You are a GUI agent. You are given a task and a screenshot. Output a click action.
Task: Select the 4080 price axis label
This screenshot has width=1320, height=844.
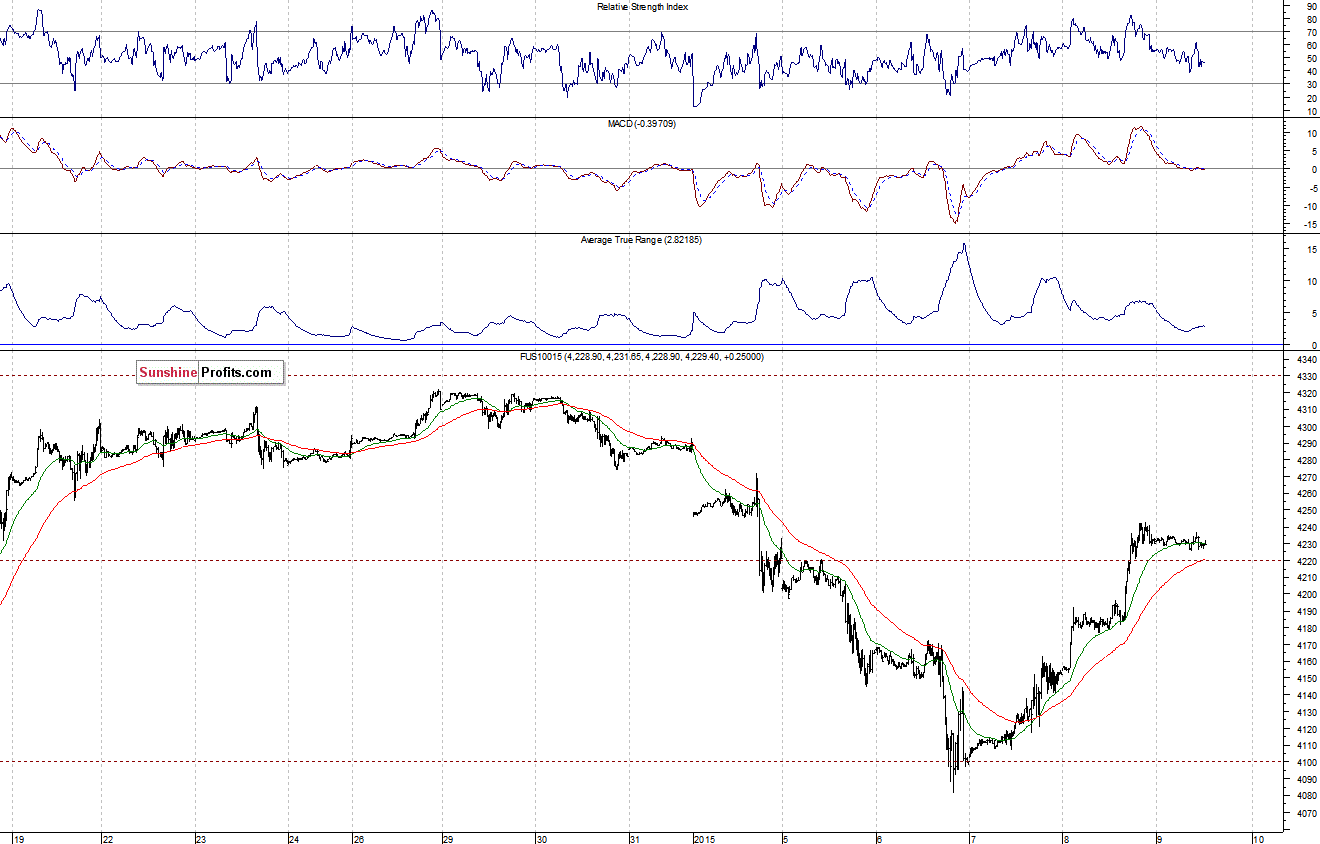click(1305, 796)
